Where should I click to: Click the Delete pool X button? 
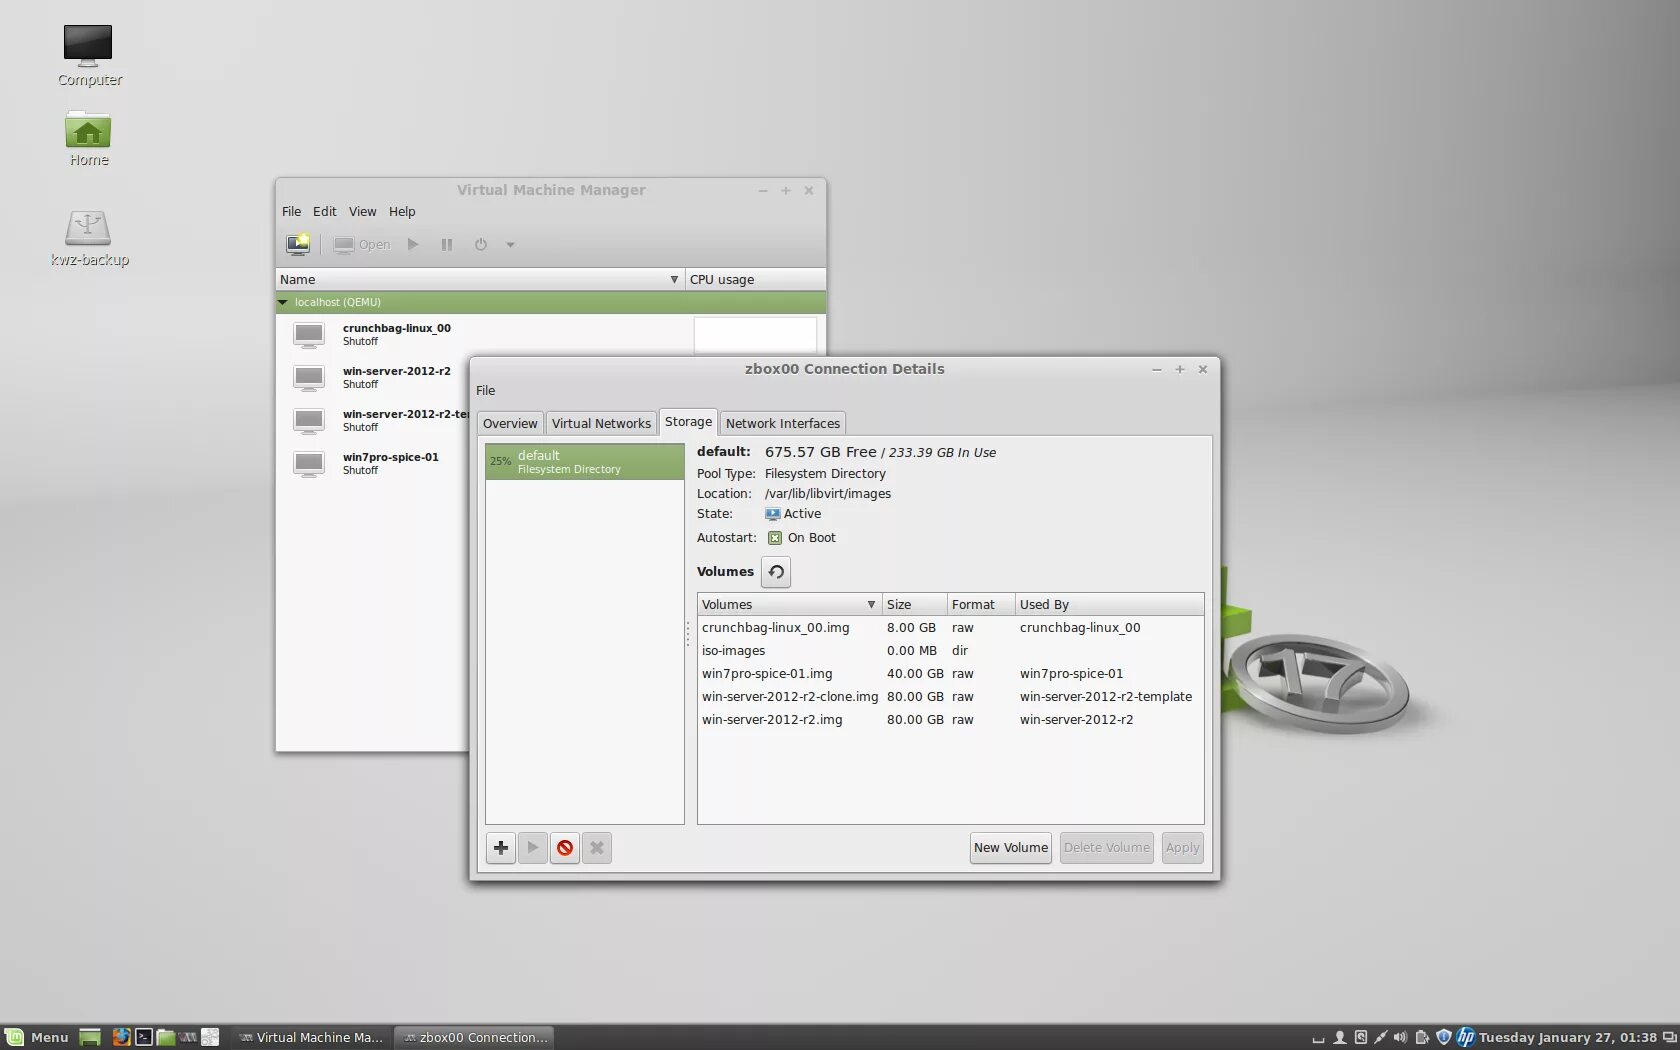pos(597,848)
